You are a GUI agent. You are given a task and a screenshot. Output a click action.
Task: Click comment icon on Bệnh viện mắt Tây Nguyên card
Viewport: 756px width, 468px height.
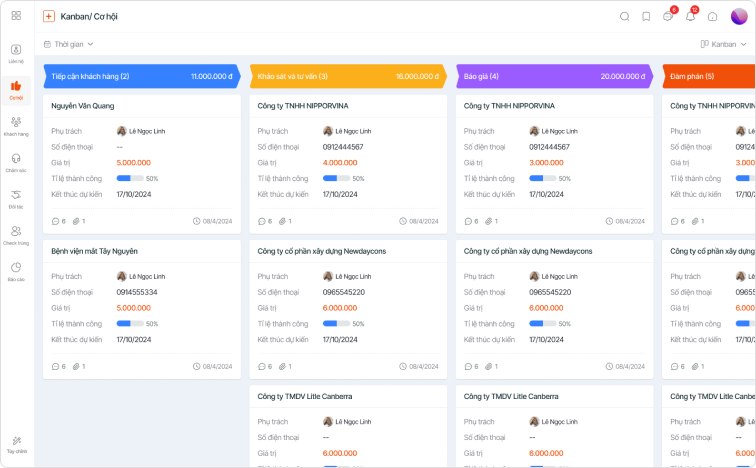[55, 366]
